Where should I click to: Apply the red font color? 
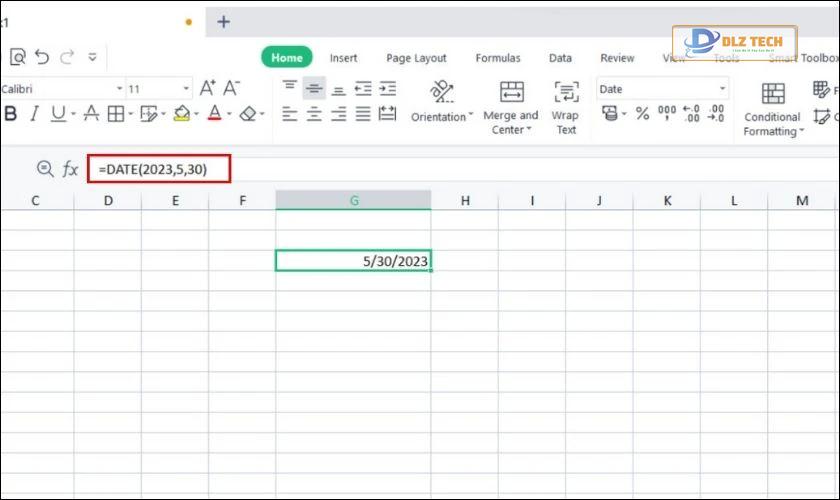click(x=215, y=114)
